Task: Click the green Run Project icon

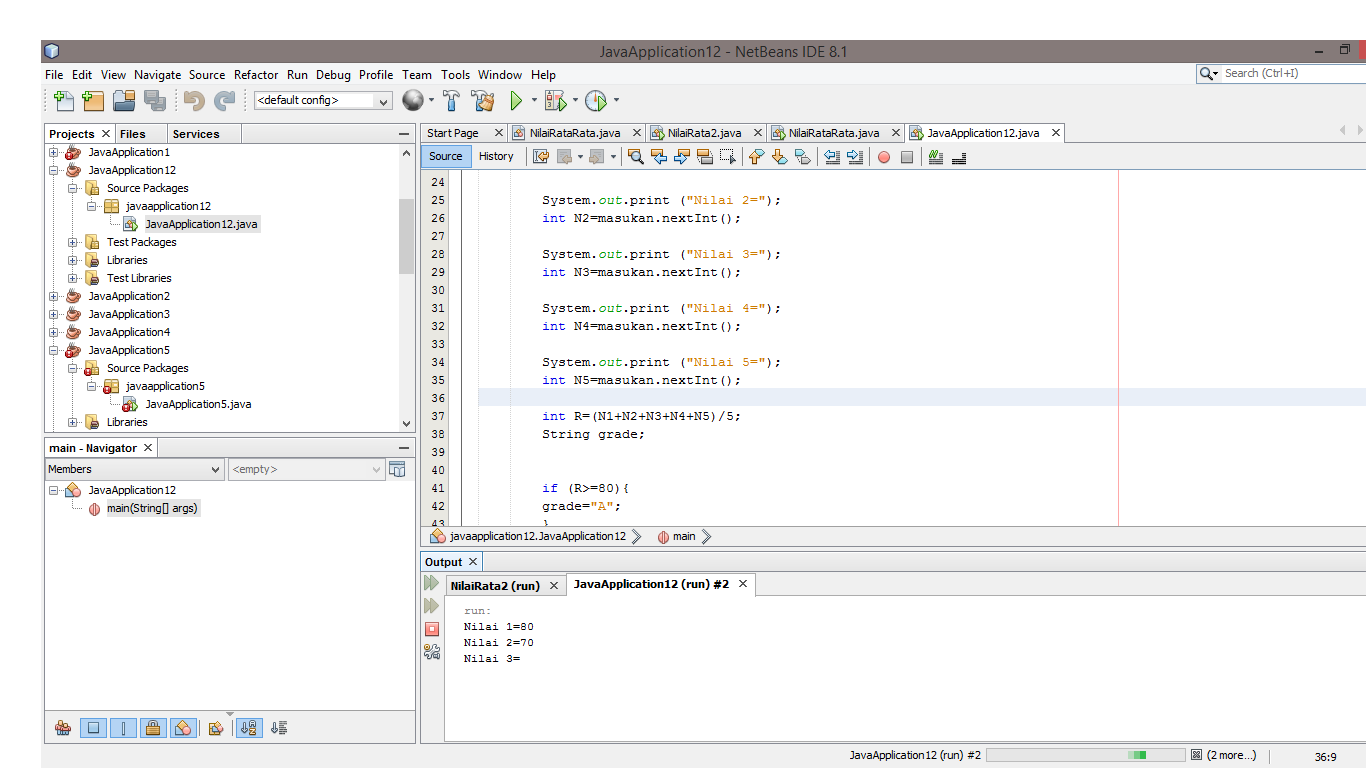Action: pyautogui.click(x=516, y=100)
